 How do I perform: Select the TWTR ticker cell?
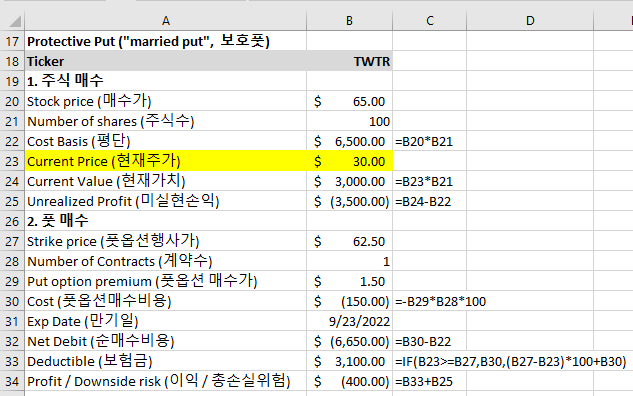(x=349, y=61)
